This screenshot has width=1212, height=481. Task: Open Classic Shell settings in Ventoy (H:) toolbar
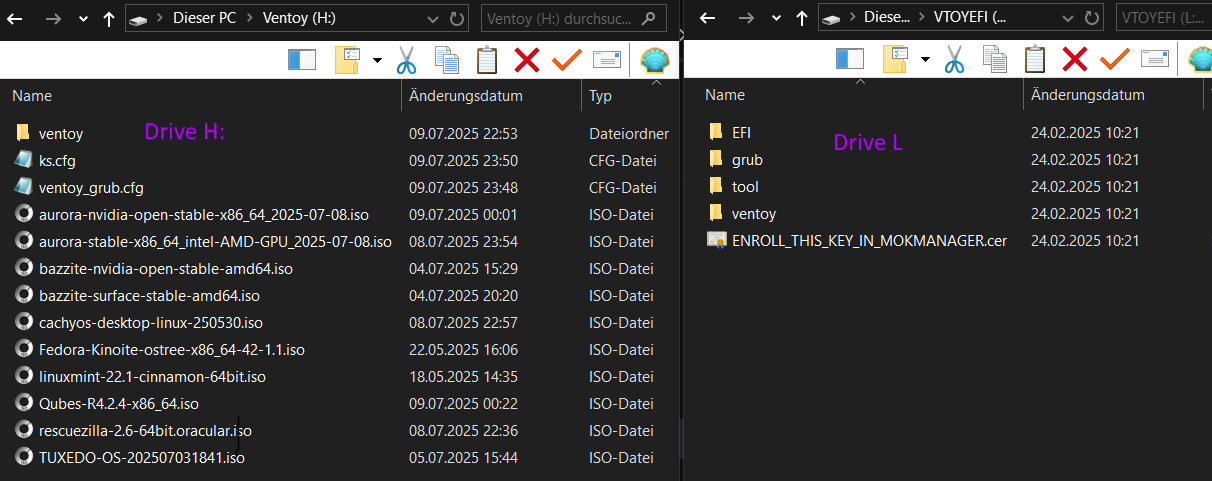tap(655, 61)
